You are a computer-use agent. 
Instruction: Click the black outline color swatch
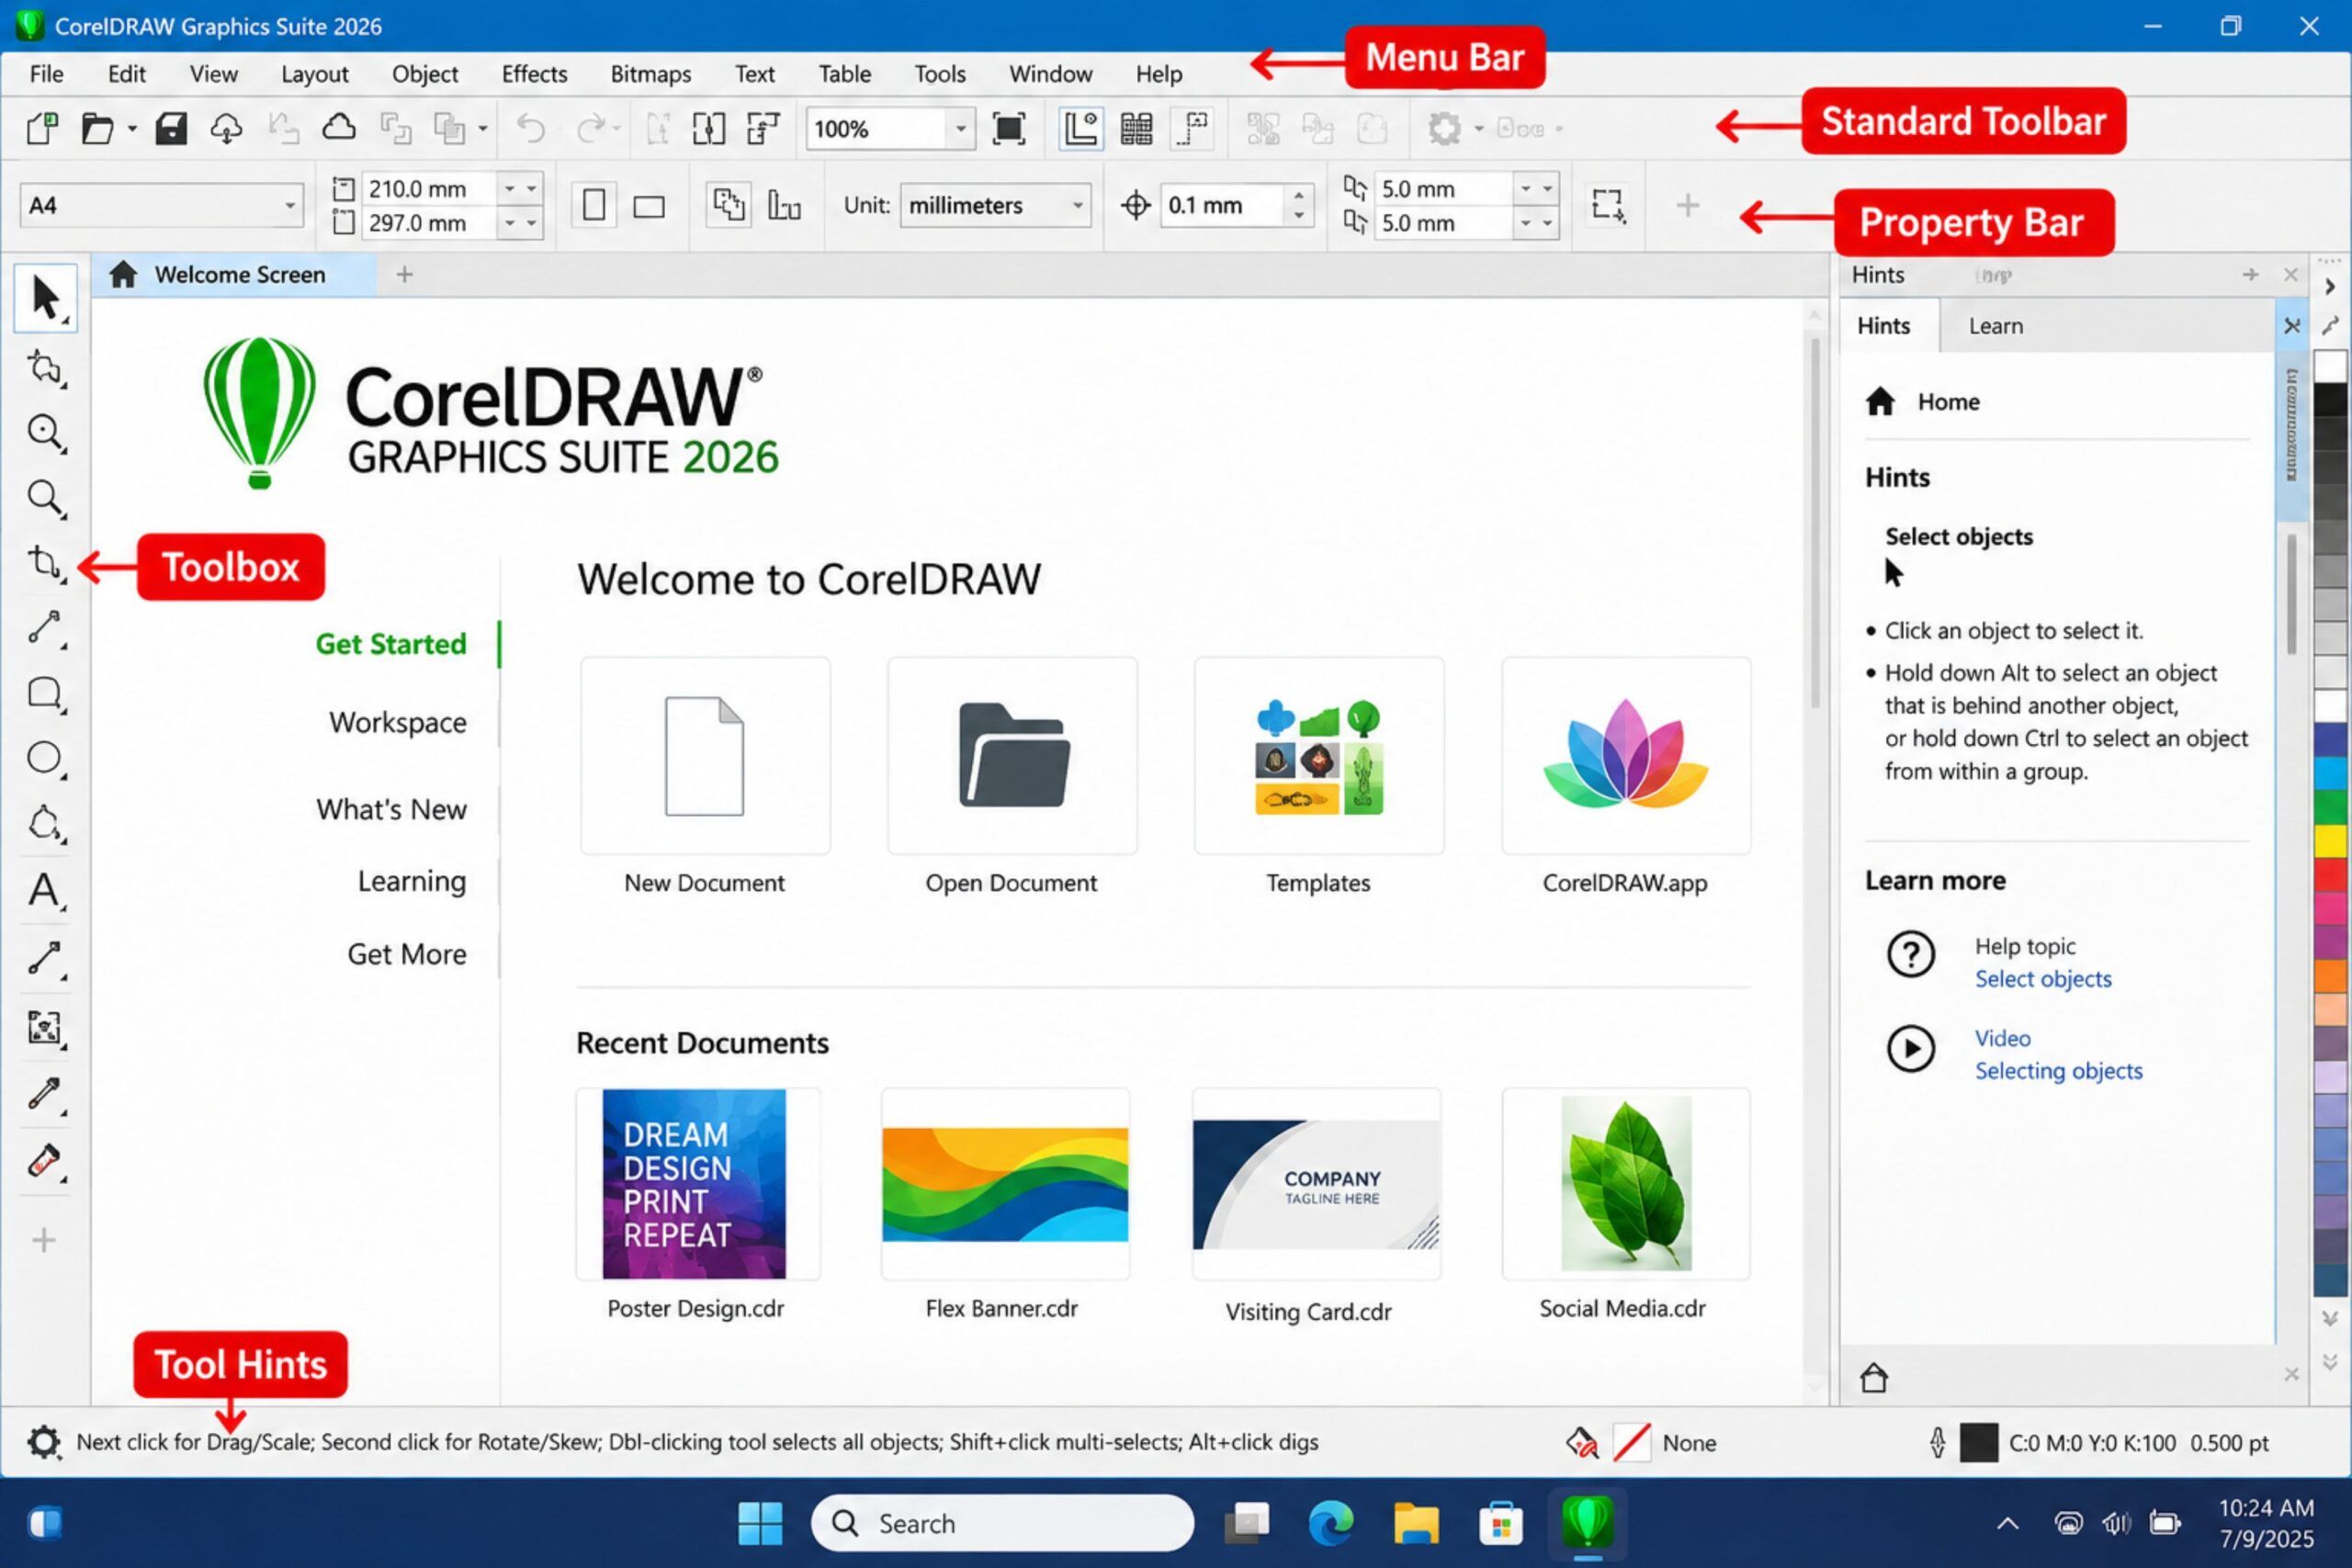tap(1977, 1442)
